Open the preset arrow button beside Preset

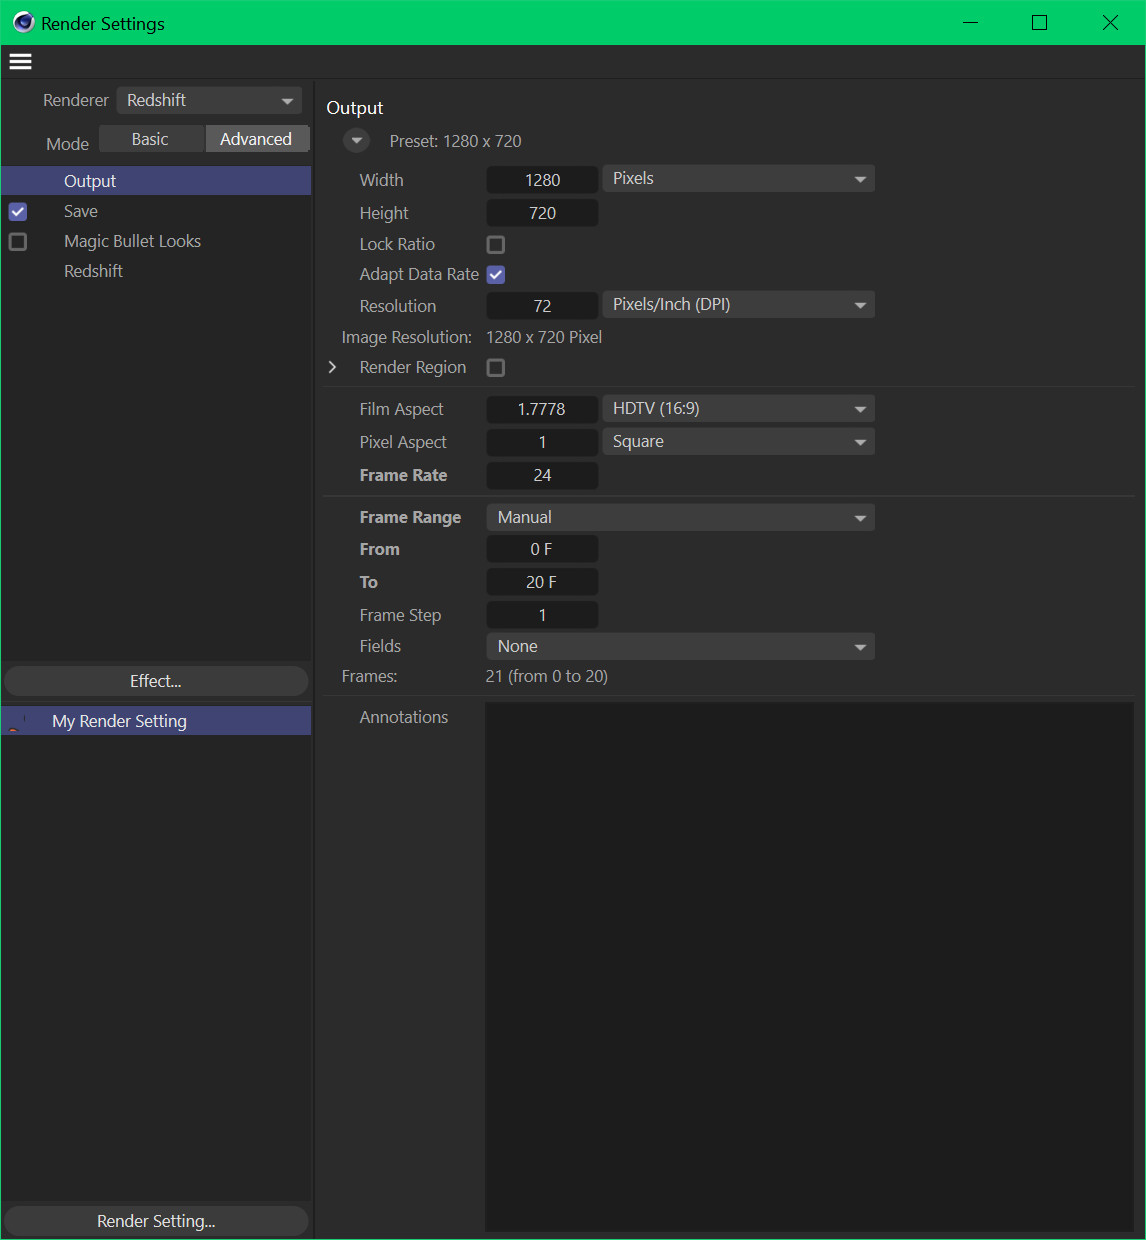(x=357, y=141)
